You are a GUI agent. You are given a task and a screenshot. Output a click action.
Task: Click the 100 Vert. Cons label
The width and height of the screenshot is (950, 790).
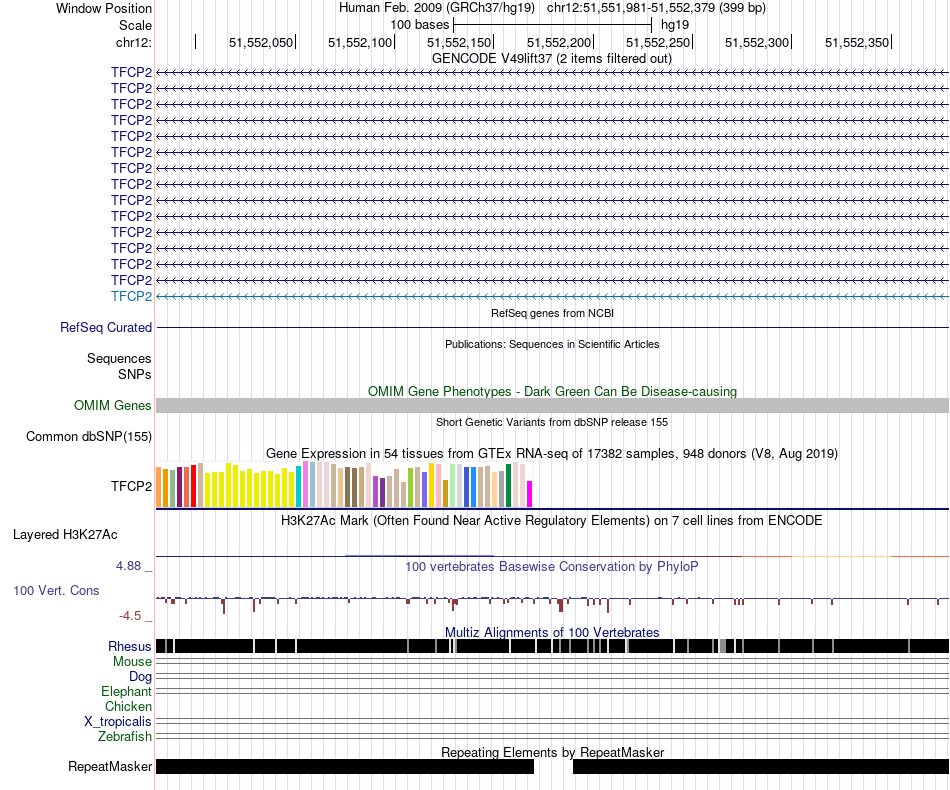point(56,591)
